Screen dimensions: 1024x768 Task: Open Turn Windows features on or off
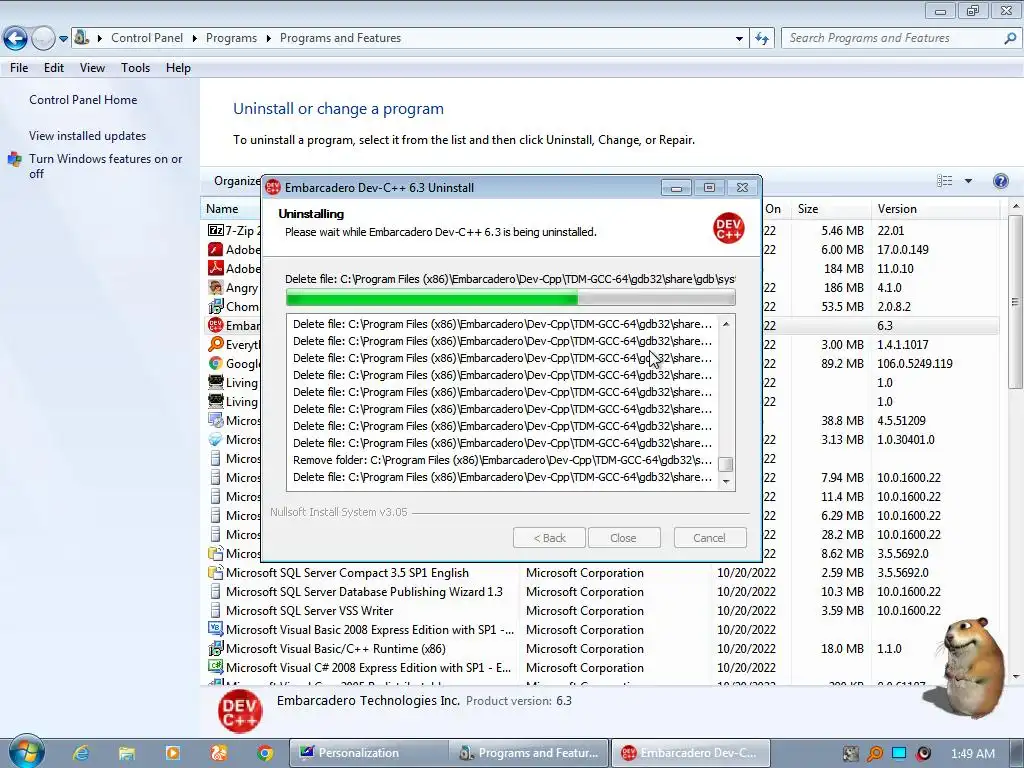(105, 166)
